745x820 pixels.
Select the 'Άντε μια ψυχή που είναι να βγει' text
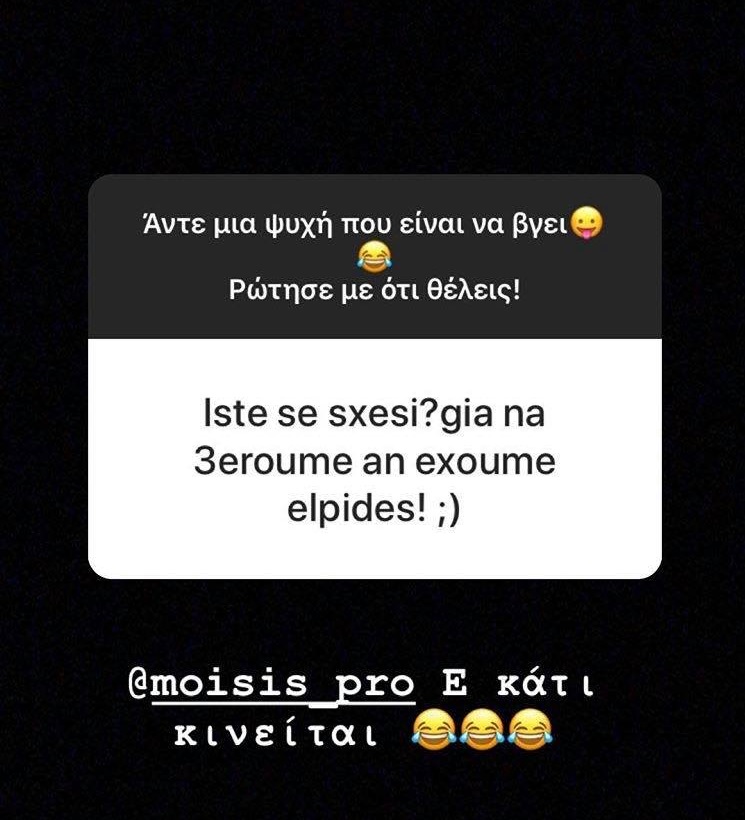click(355, 225)
